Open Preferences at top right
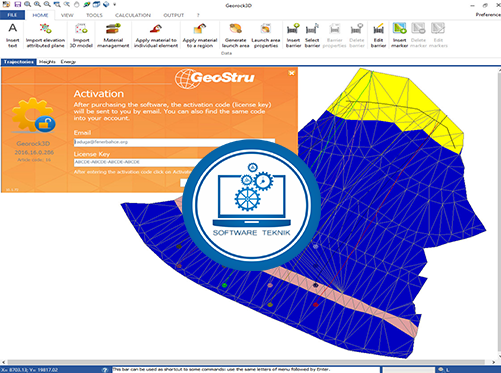The width and height of the screenshot is (501, 373). coord(488,15)
